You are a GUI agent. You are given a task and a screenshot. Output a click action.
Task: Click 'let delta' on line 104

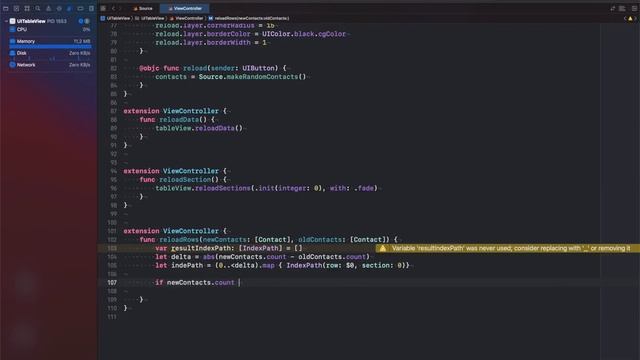coord(173,257)
